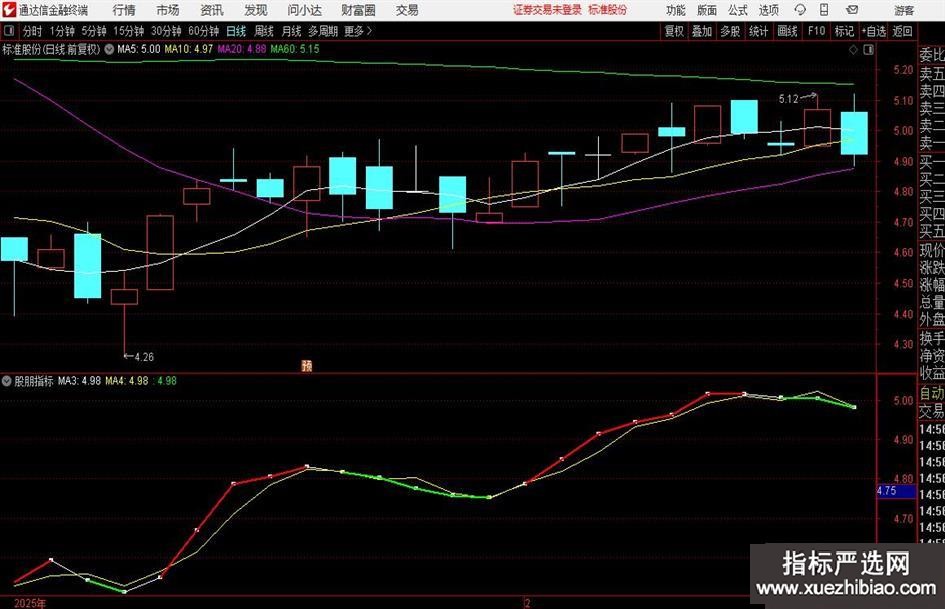This screenshot has height=609, width=945.
Task: Switch to the 1分钟 period tab
Action: (62, 31)
